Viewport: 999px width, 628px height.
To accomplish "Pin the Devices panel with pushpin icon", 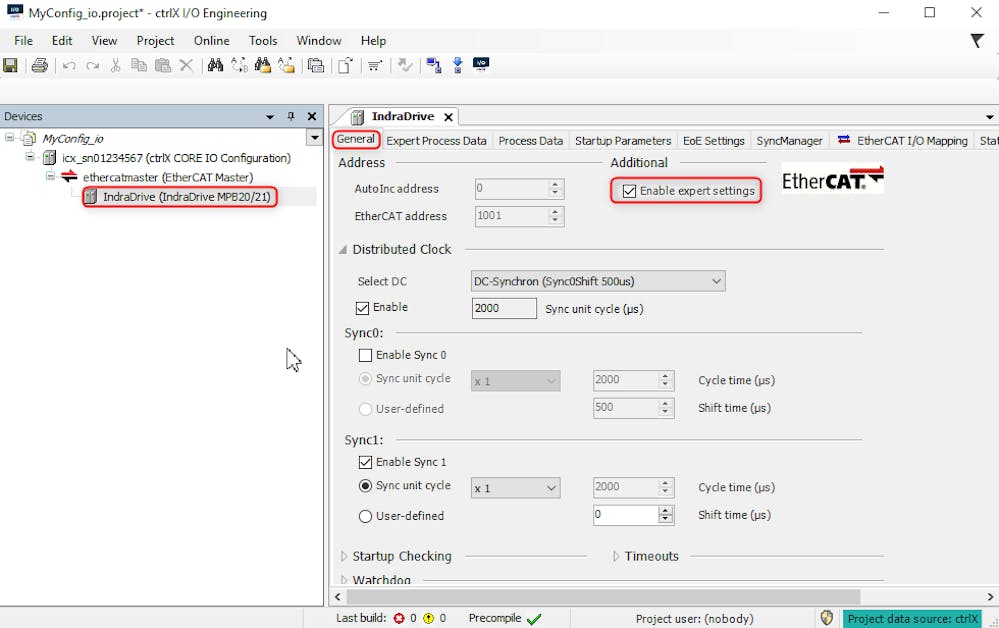I will (x=291, y=116).
